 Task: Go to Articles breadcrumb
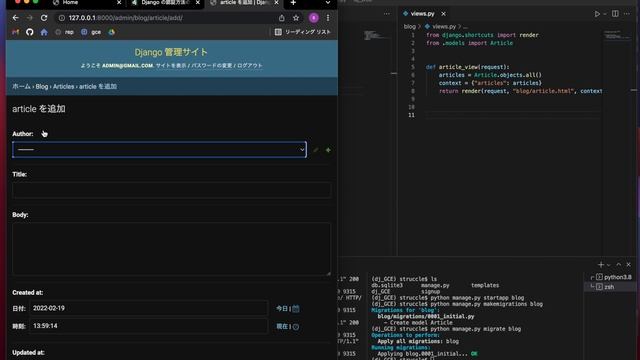[64, 87]
